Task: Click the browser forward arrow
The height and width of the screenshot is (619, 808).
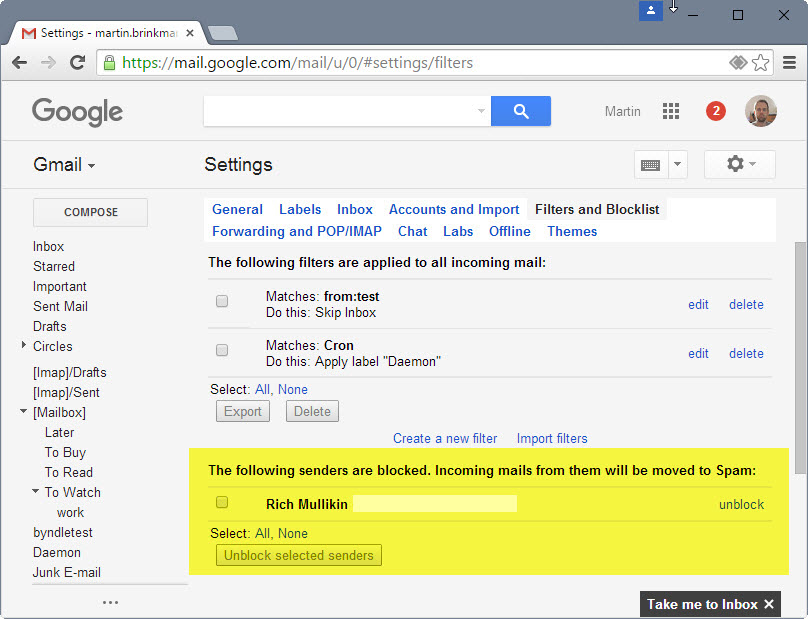Action: (x=48, y=63)
